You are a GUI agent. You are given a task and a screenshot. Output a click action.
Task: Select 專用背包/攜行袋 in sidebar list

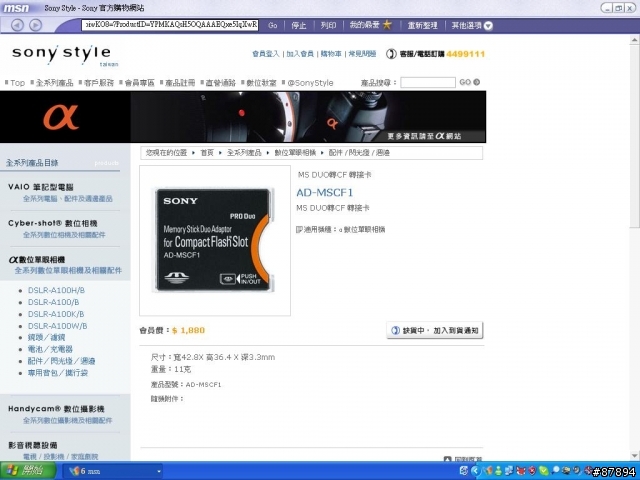point(58,373)
